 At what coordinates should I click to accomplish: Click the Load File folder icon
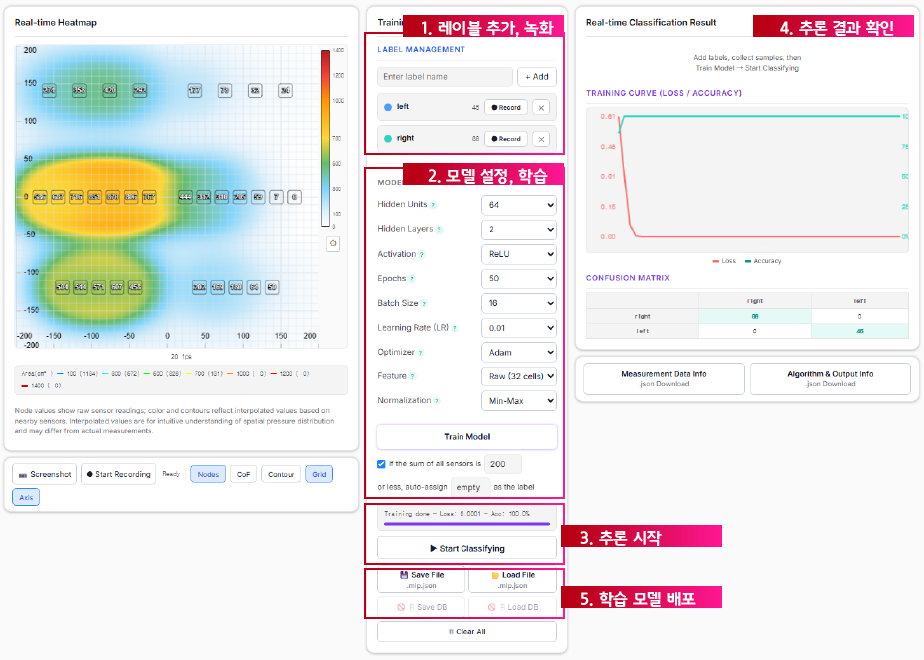(x=495, y=575)
